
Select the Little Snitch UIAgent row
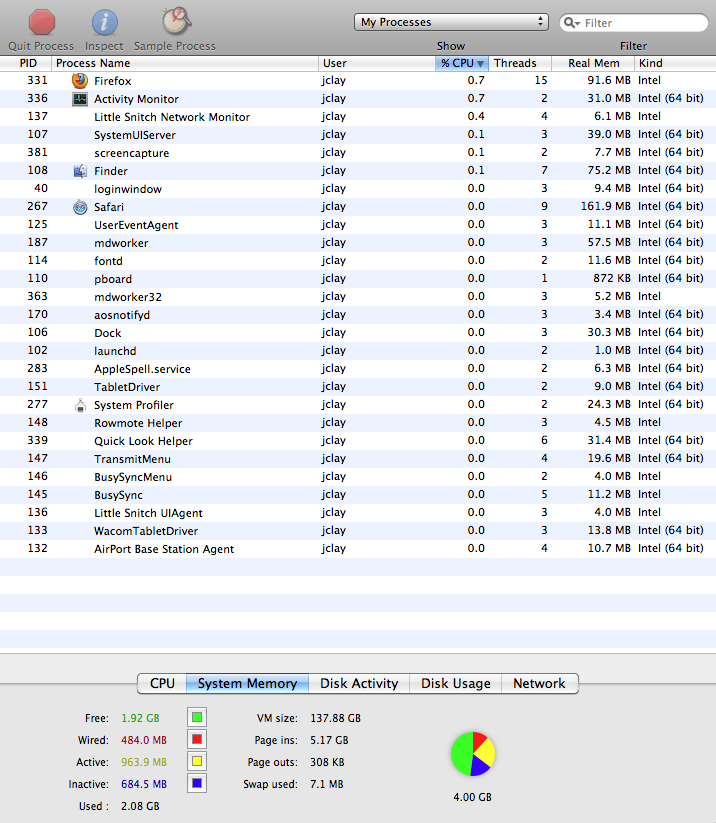358,512
